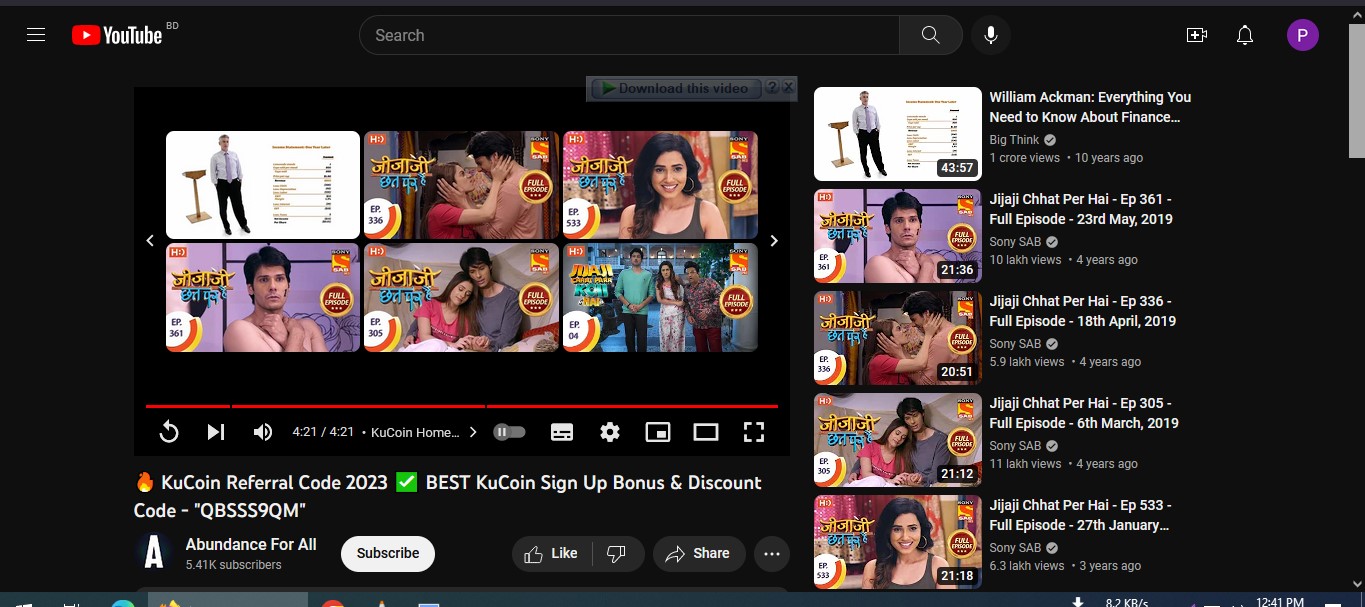Play end-screen episode 305 thumbnail

tap(461, 297)
